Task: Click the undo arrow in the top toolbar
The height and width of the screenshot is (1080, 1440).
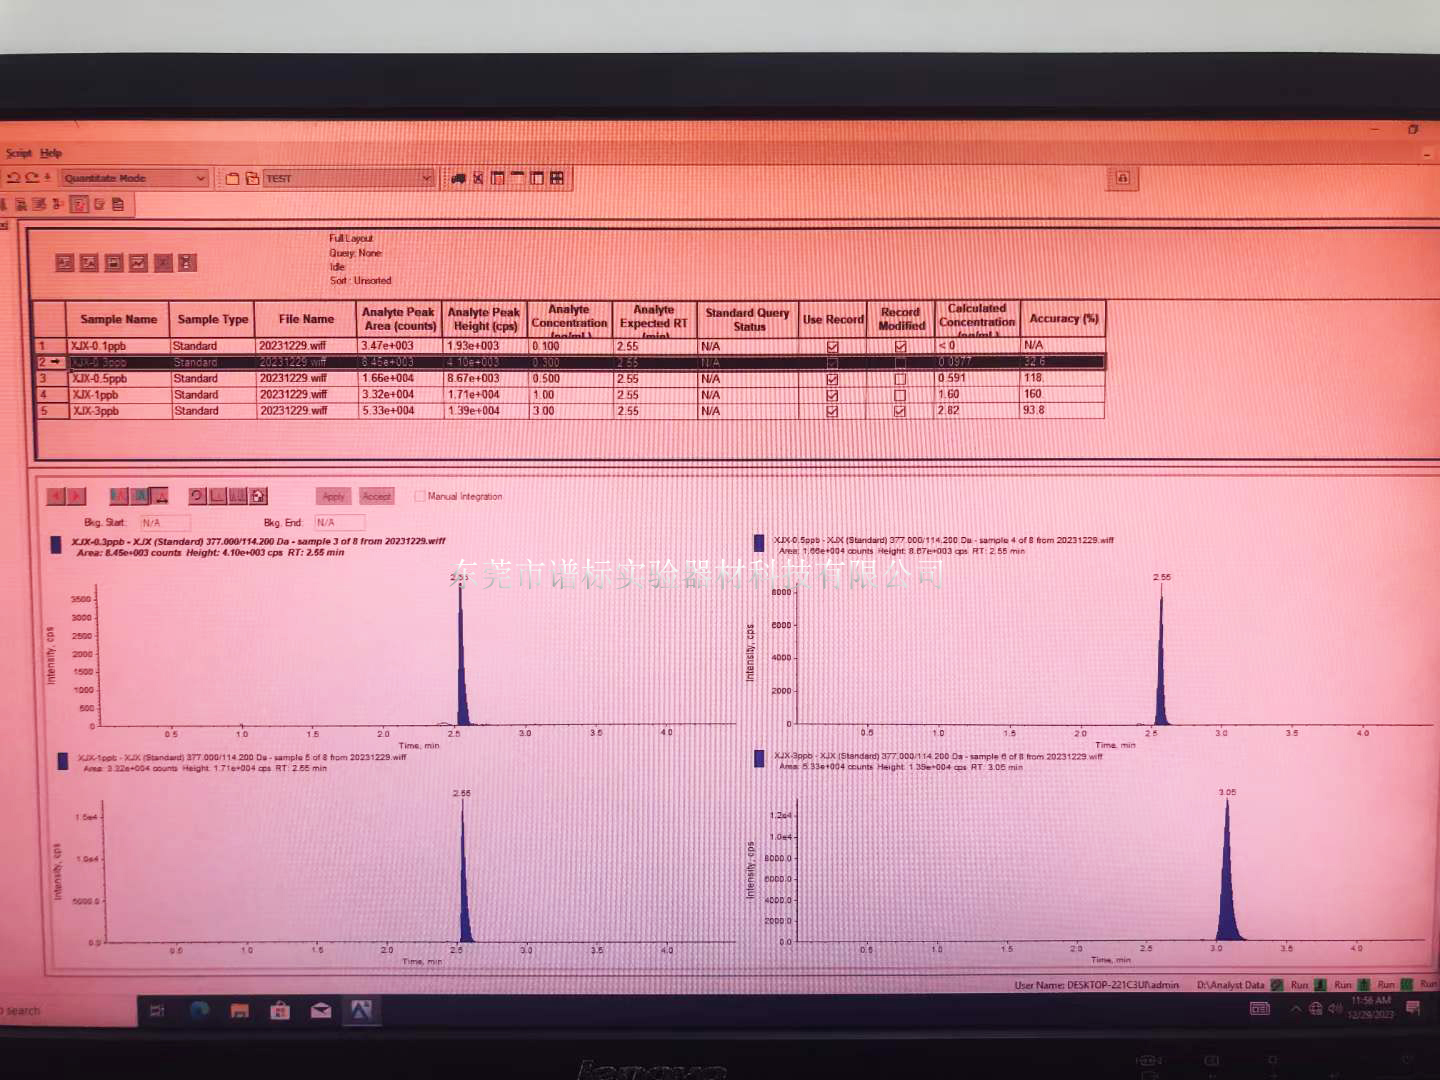Action: click(x=14, y=178)
